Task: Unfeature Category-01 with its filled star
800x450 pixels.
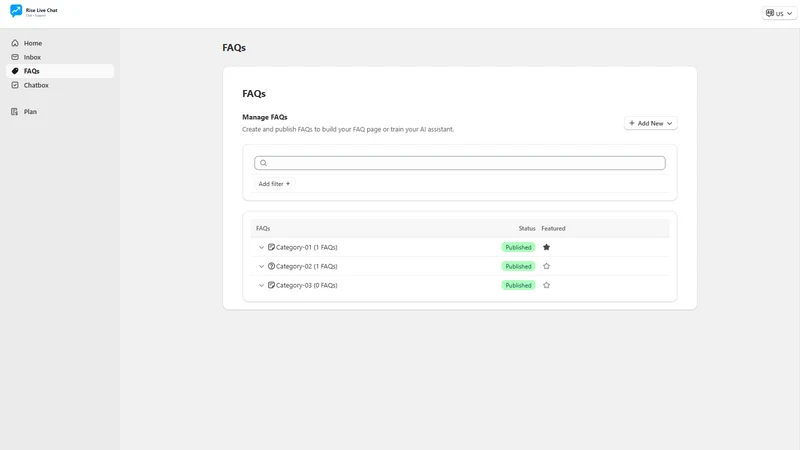Action: click(x=546, y=247)
